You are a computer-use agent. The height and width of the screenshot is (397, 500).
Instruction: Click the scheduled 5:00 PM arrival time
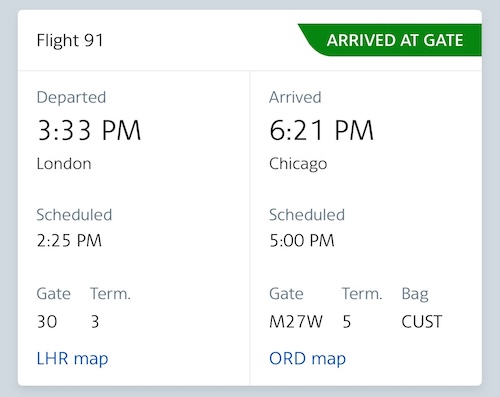(x=302, y=241)
